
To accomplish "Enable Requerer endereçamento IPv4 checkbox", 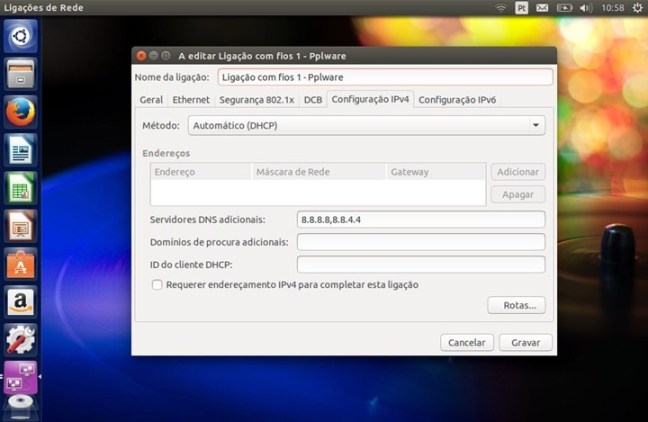I will pos(157,285).
